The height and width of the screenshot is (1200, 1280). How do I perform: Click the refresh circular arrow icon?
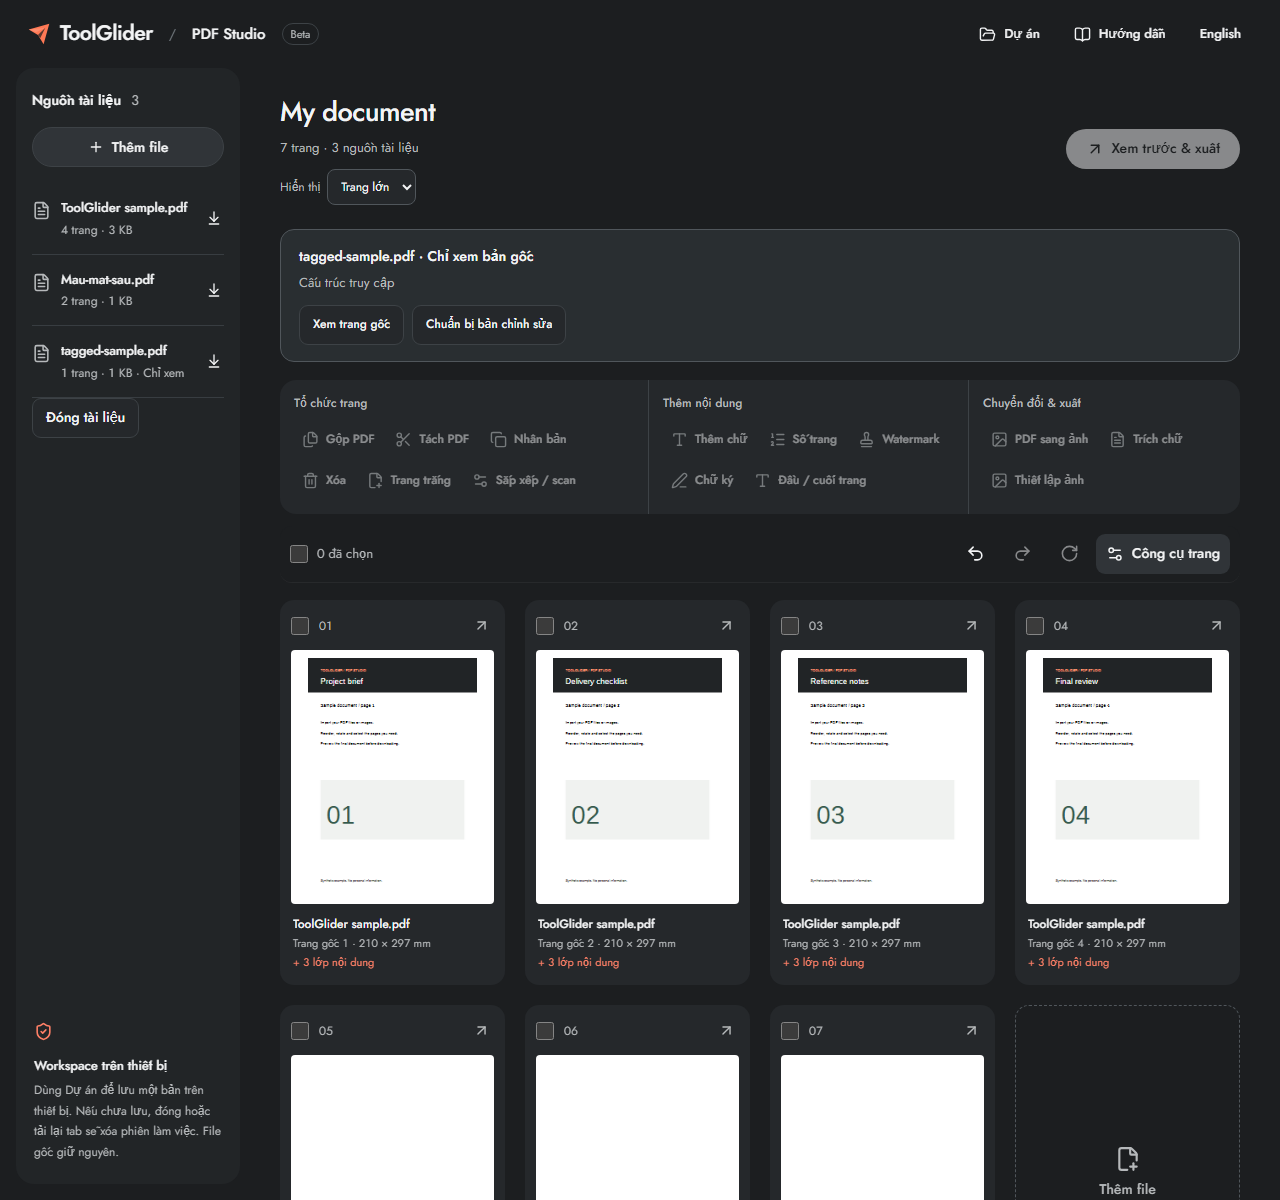(1069, 554)
